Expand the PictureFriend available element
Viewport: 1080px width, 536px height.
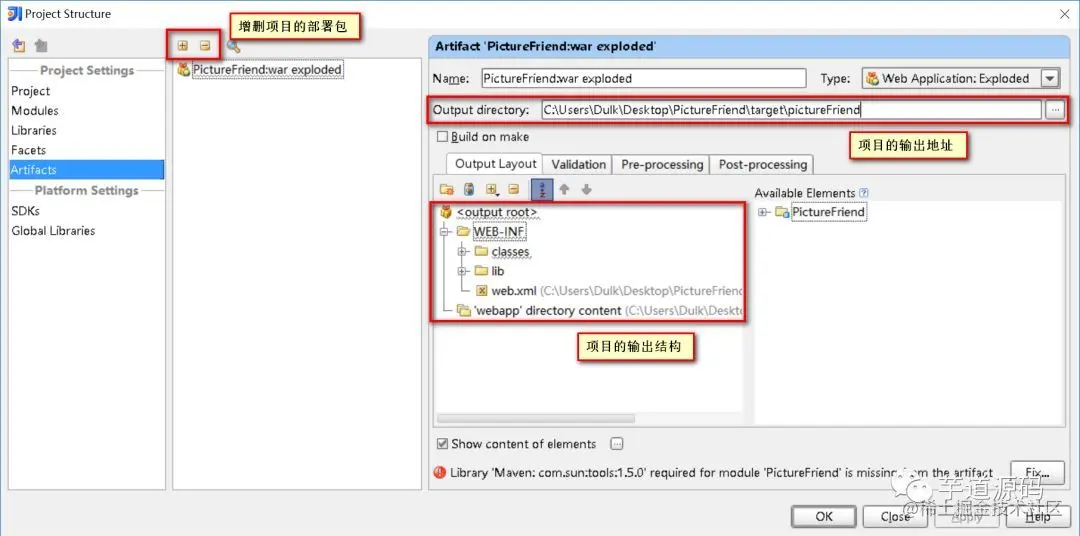pos(762,212)
